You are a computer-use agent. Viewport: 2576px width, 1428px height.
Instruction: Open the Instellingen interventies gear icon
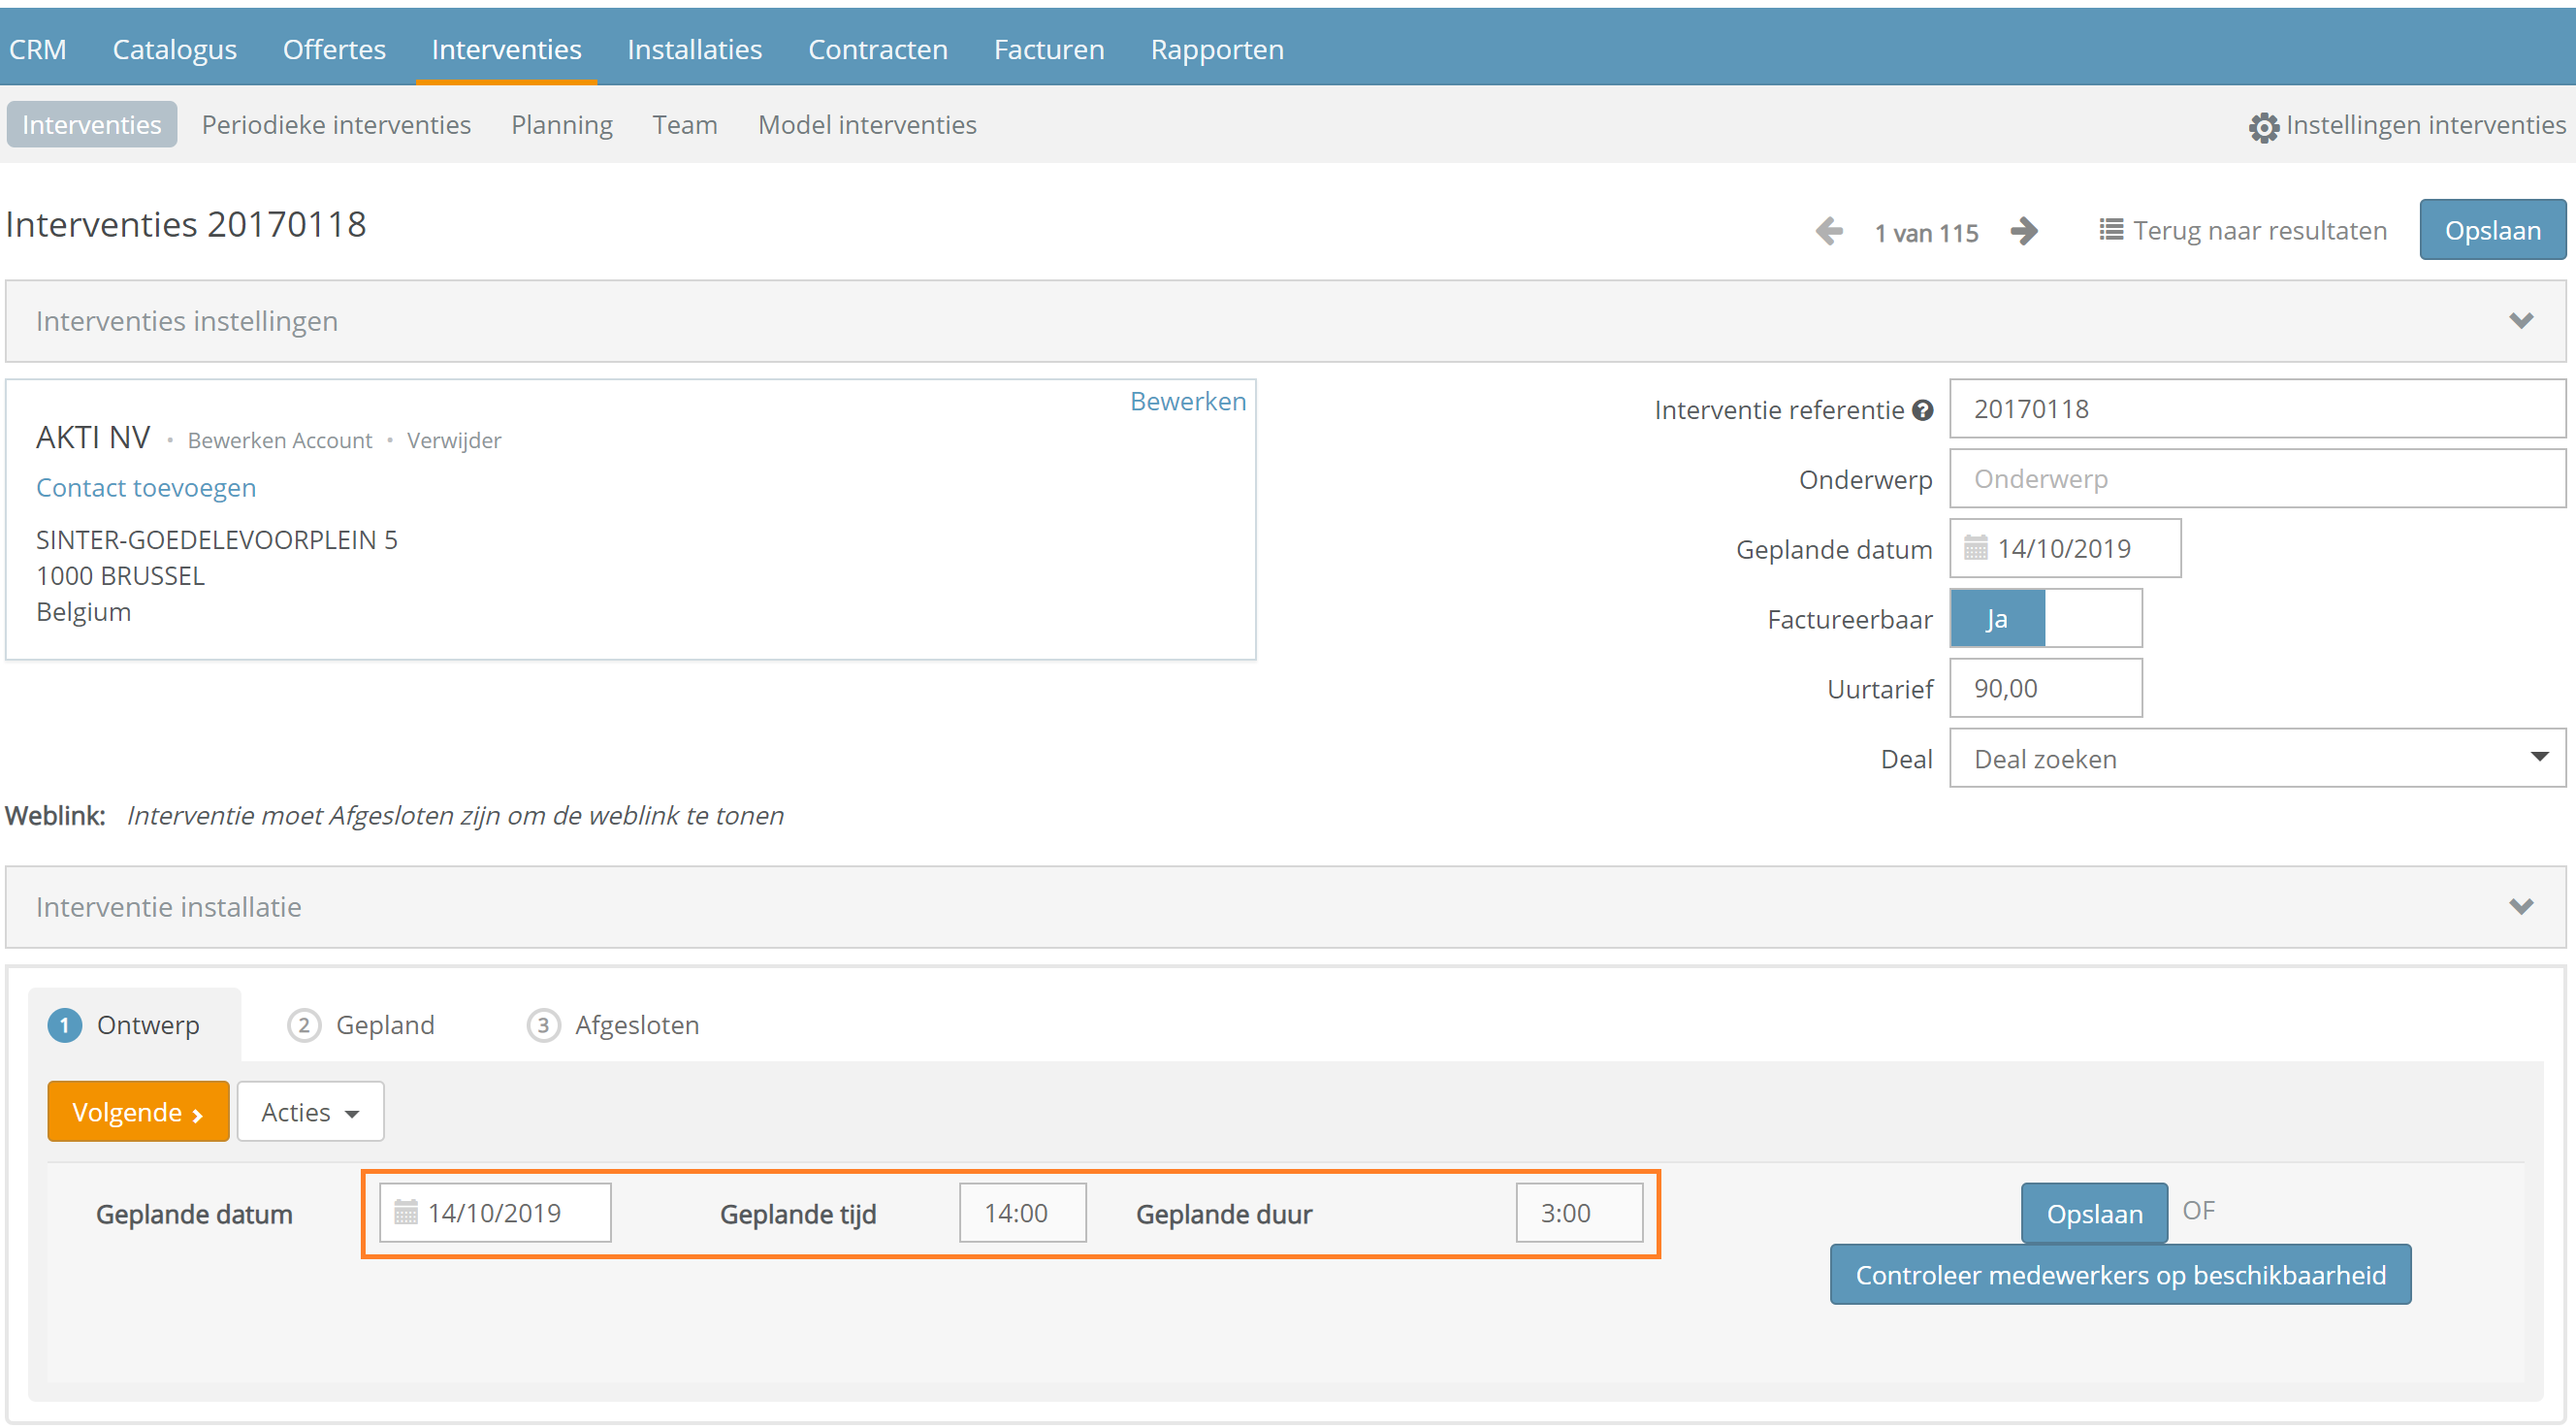click(2263, 127)
